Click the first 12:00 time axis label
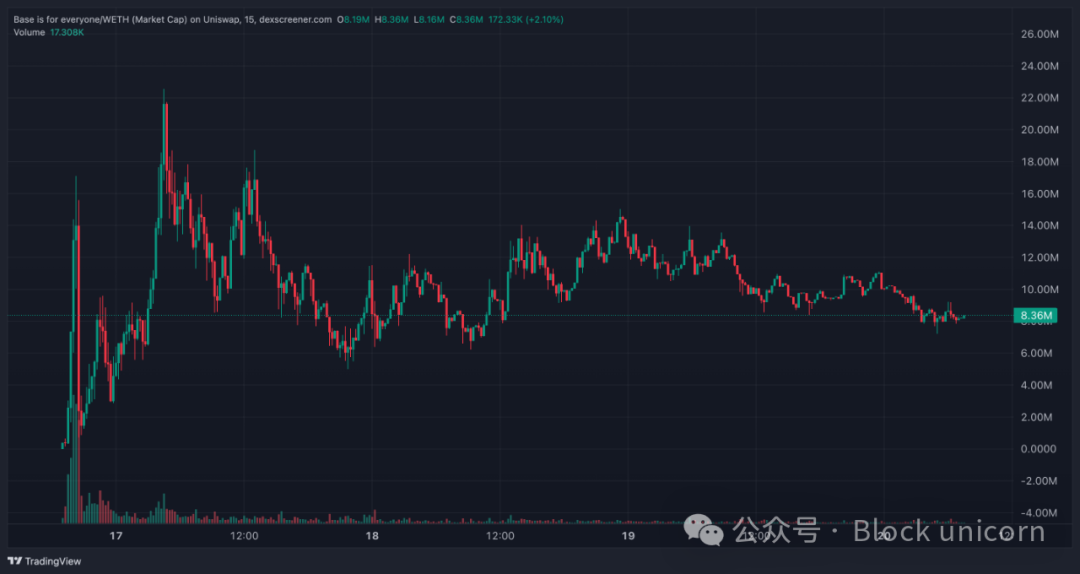The width and height of the screenshot is (1080, 574). 244,535
